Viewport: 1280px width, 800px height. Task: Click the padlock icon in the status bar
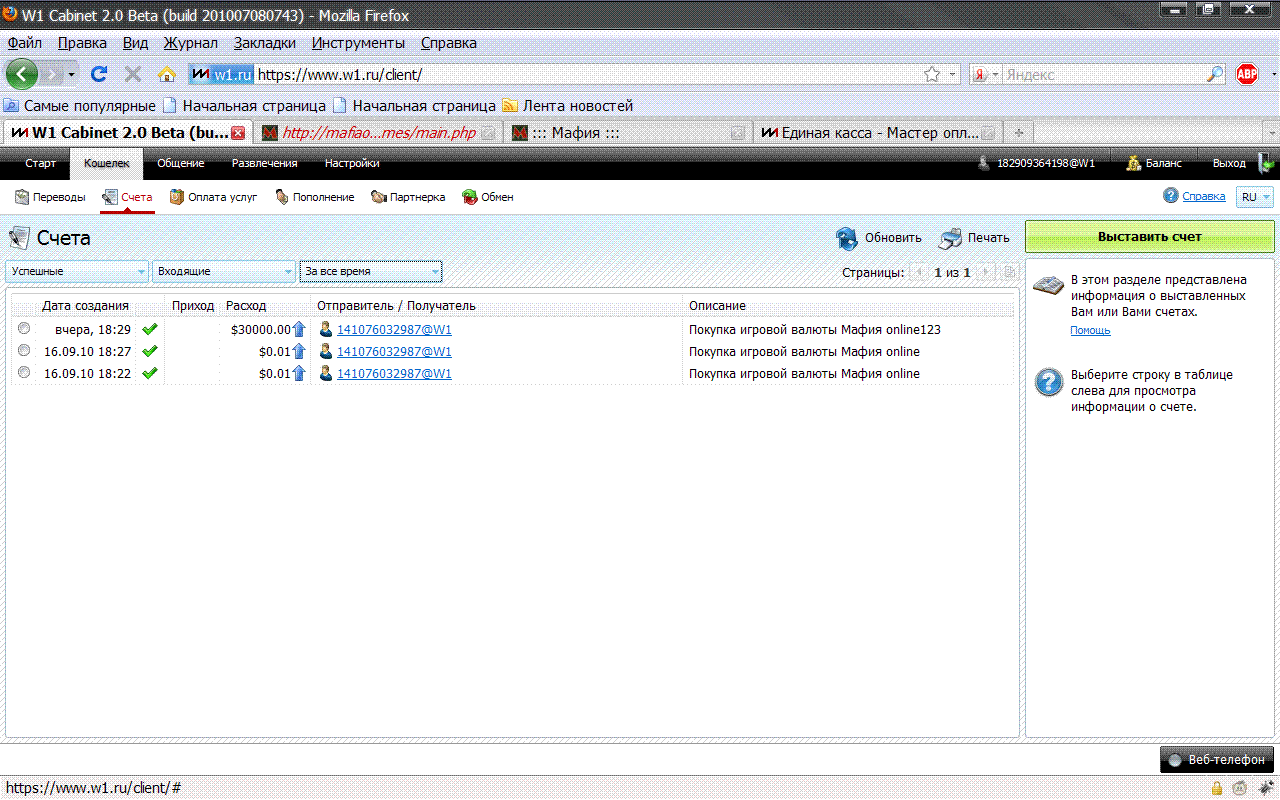click(1216, 788)
